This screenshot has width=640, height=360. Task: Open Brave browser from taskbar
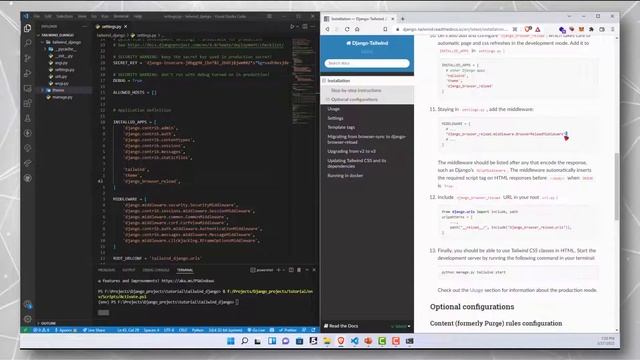340,341
